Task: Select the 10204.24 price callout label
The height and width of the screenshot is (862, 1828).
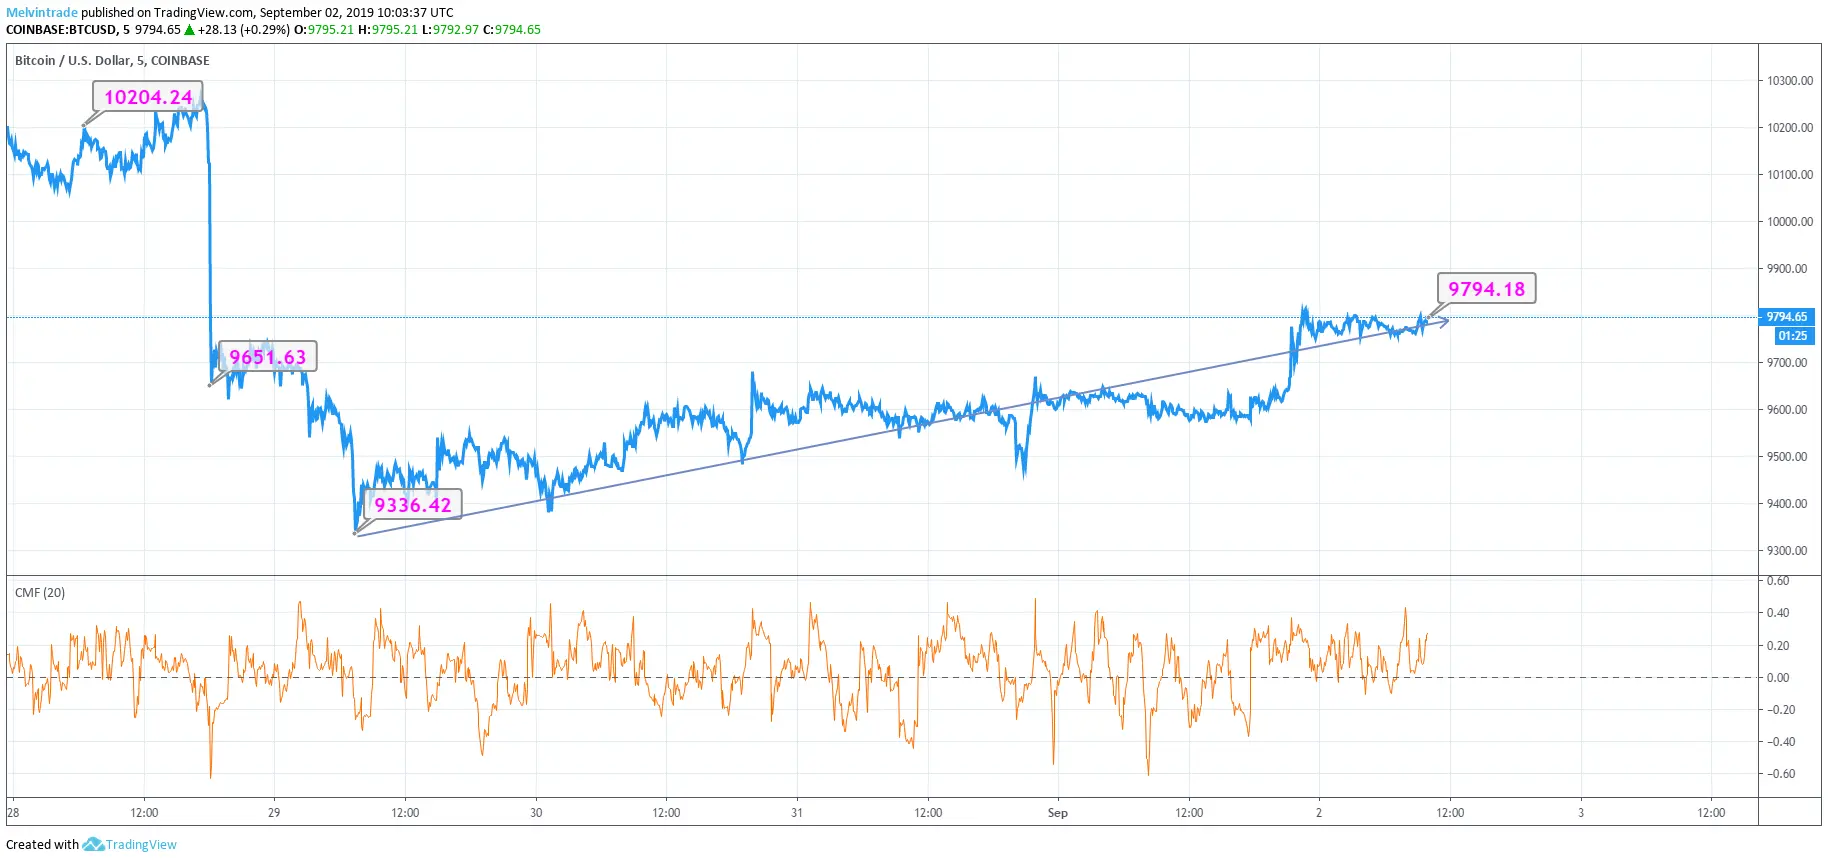Action: pyautogui.click(x=148, y=97)
